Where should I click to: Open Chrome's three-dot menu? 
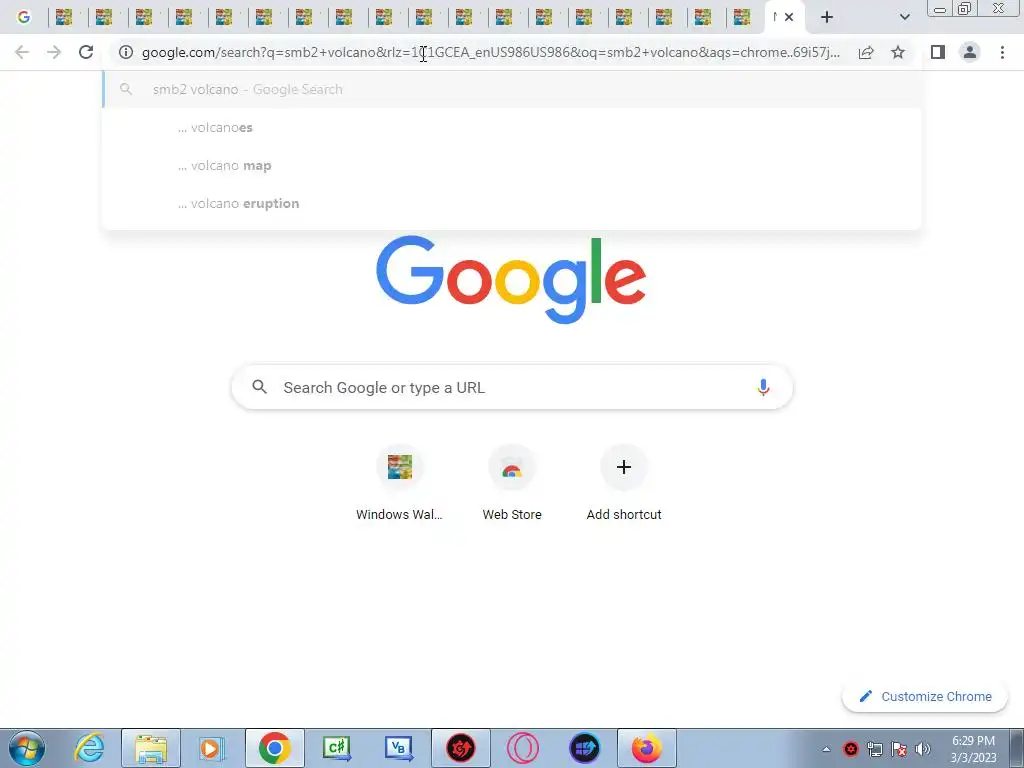click(x=1002, y=52)
